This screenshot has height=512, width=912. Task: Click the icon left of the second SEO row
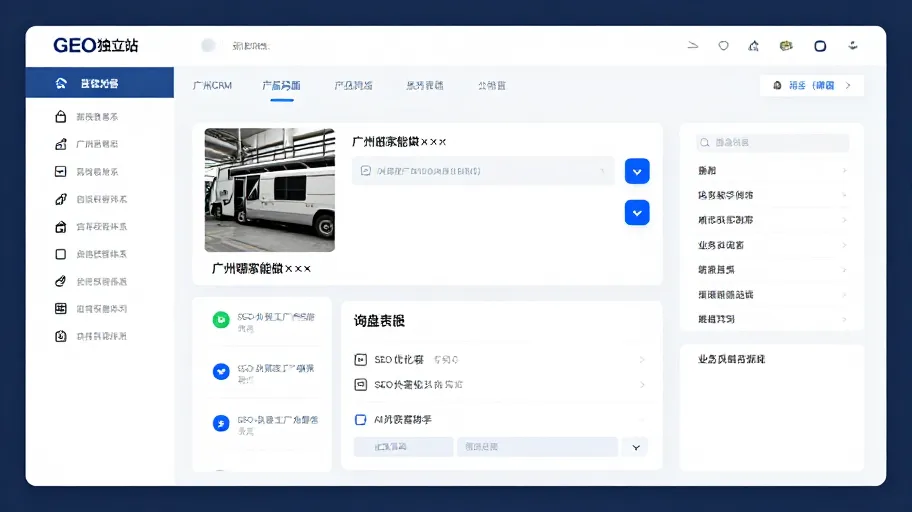(361, 385)
